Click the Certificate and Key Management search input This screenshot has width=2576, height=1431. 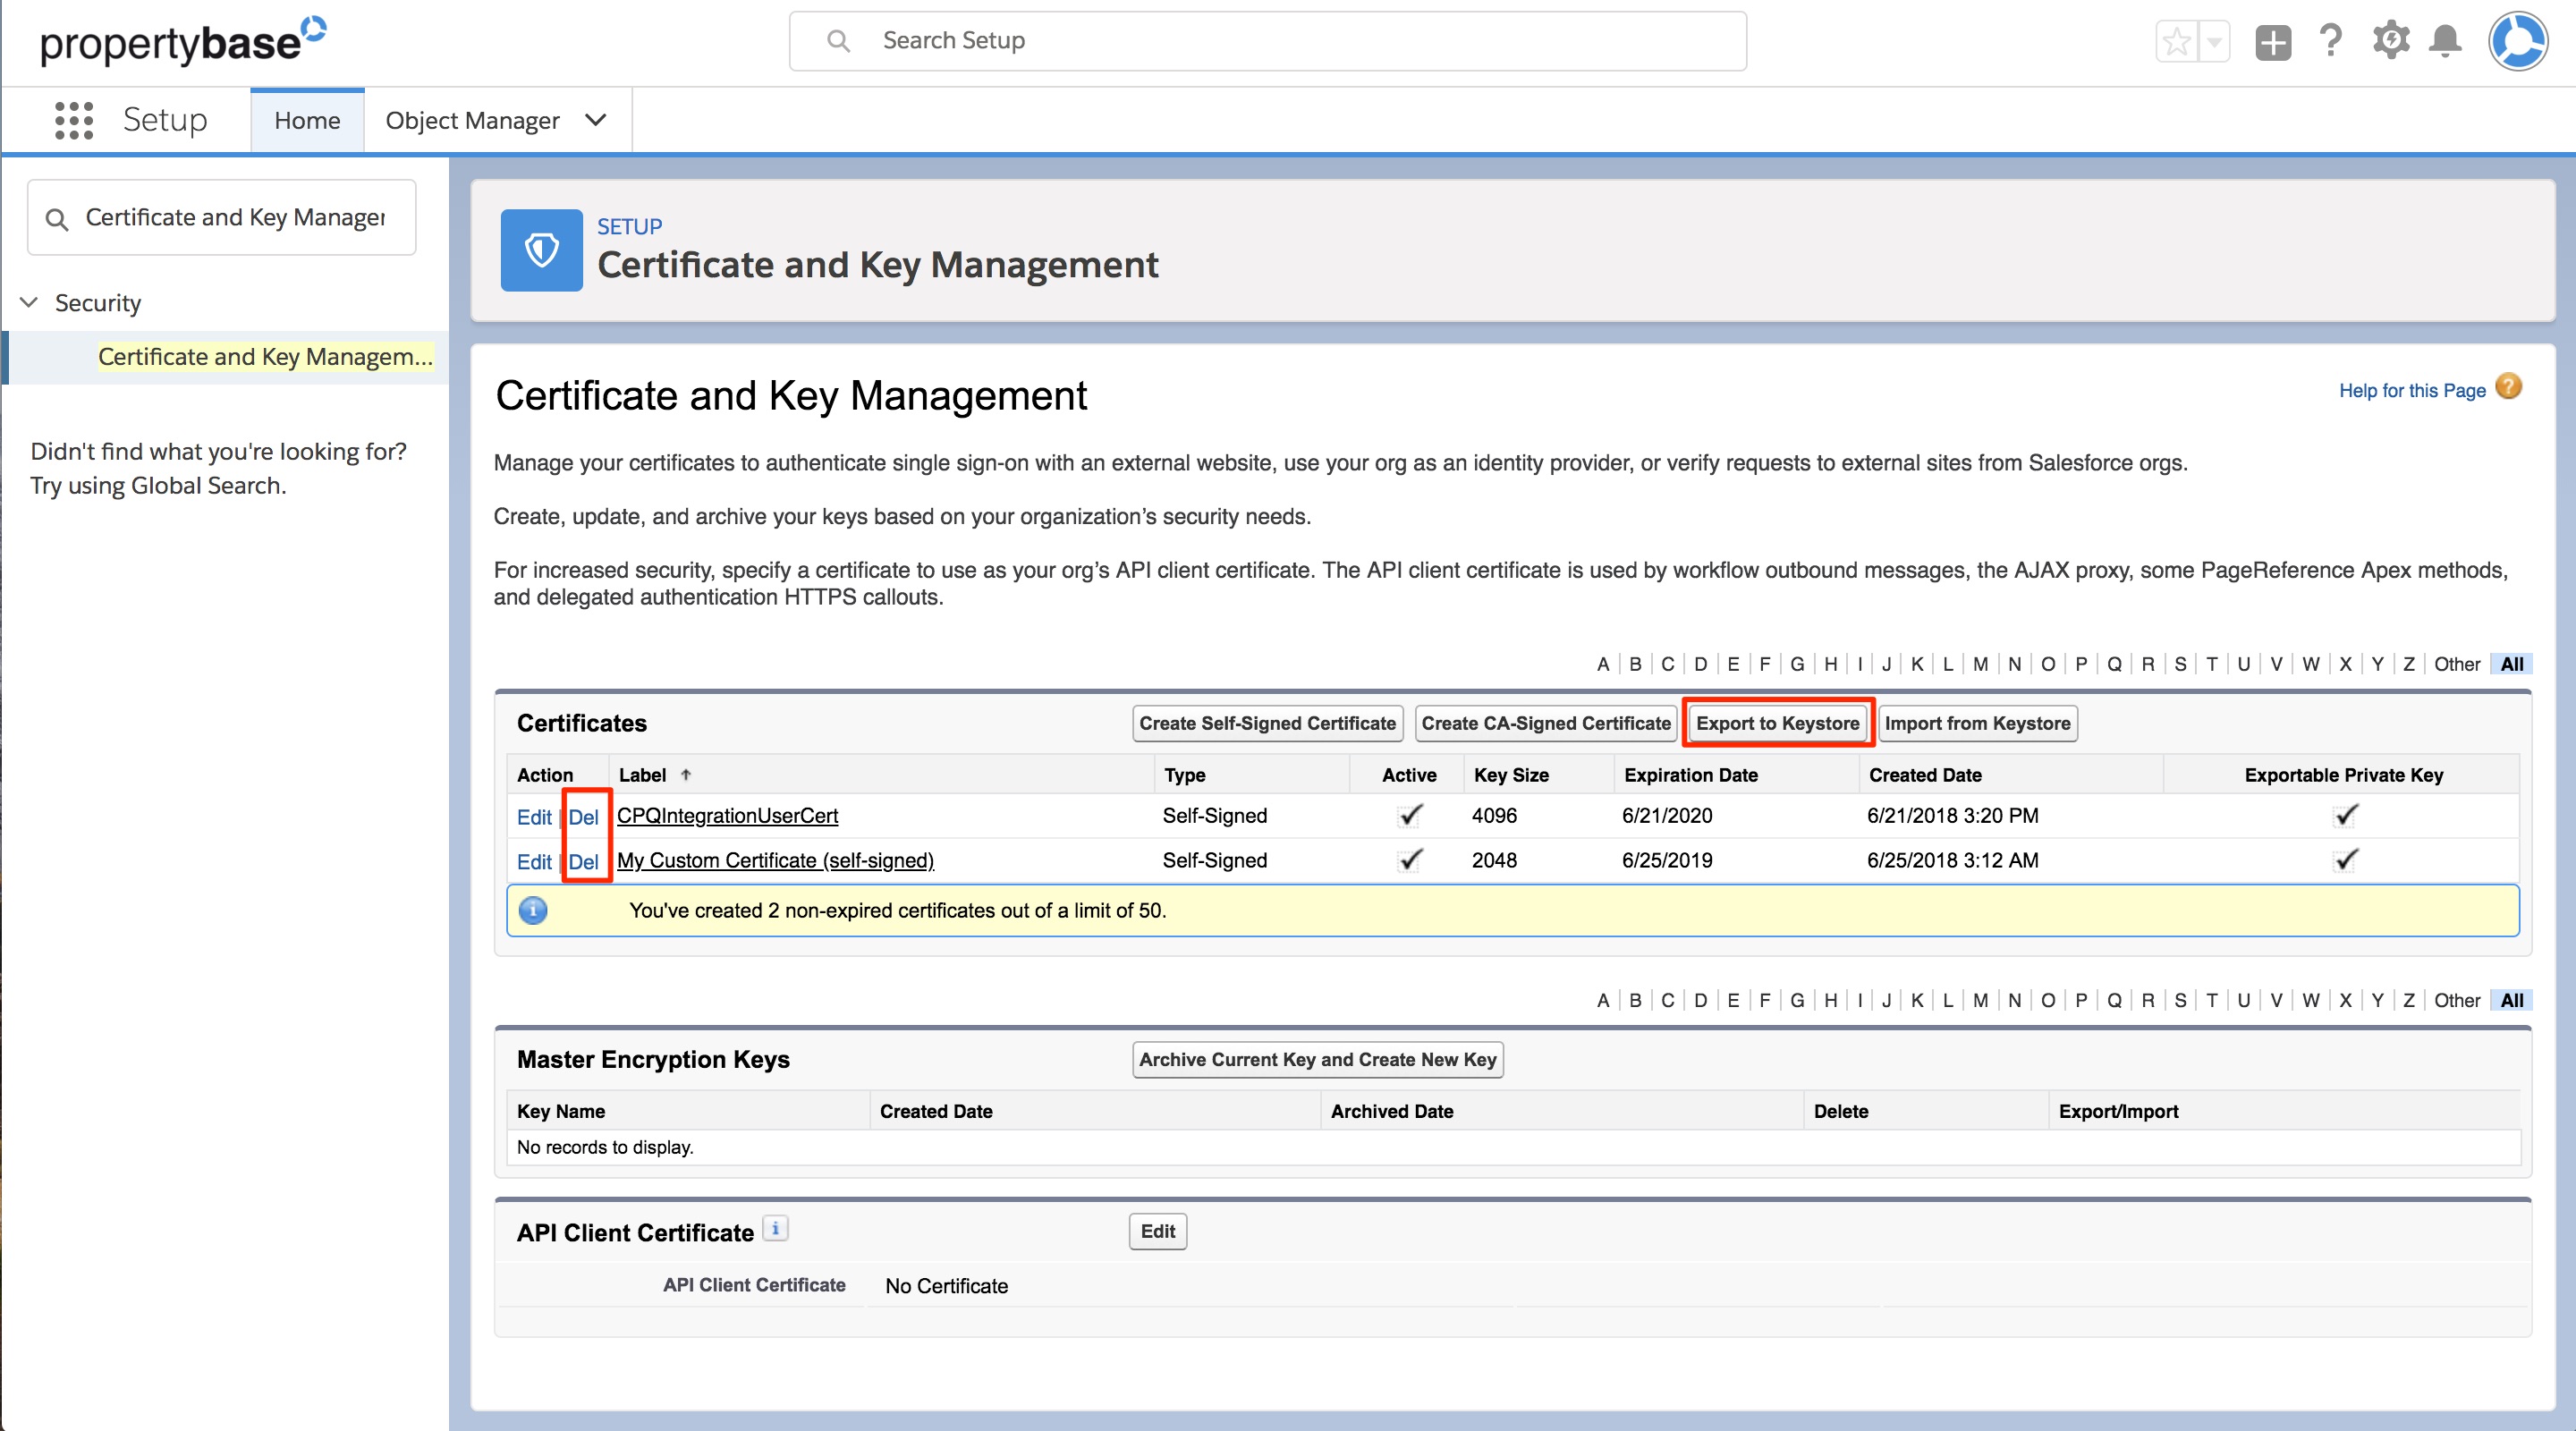(224, 218)
